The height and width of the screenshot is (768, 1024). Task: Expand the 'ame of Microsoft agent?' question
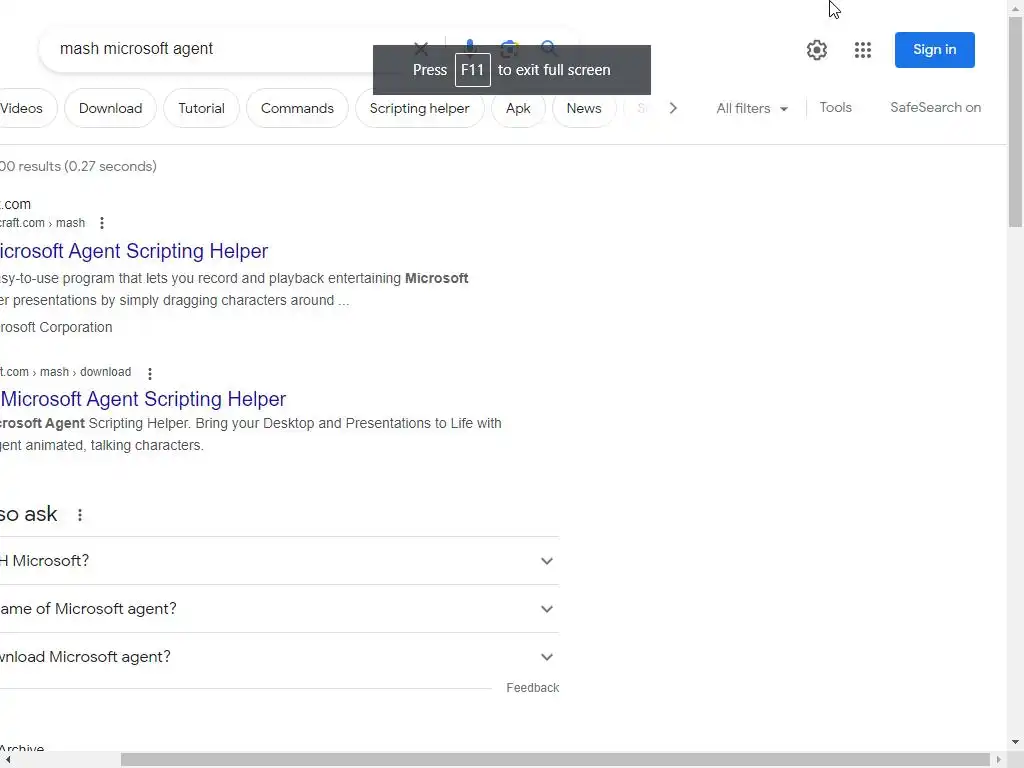click(280, 609)
